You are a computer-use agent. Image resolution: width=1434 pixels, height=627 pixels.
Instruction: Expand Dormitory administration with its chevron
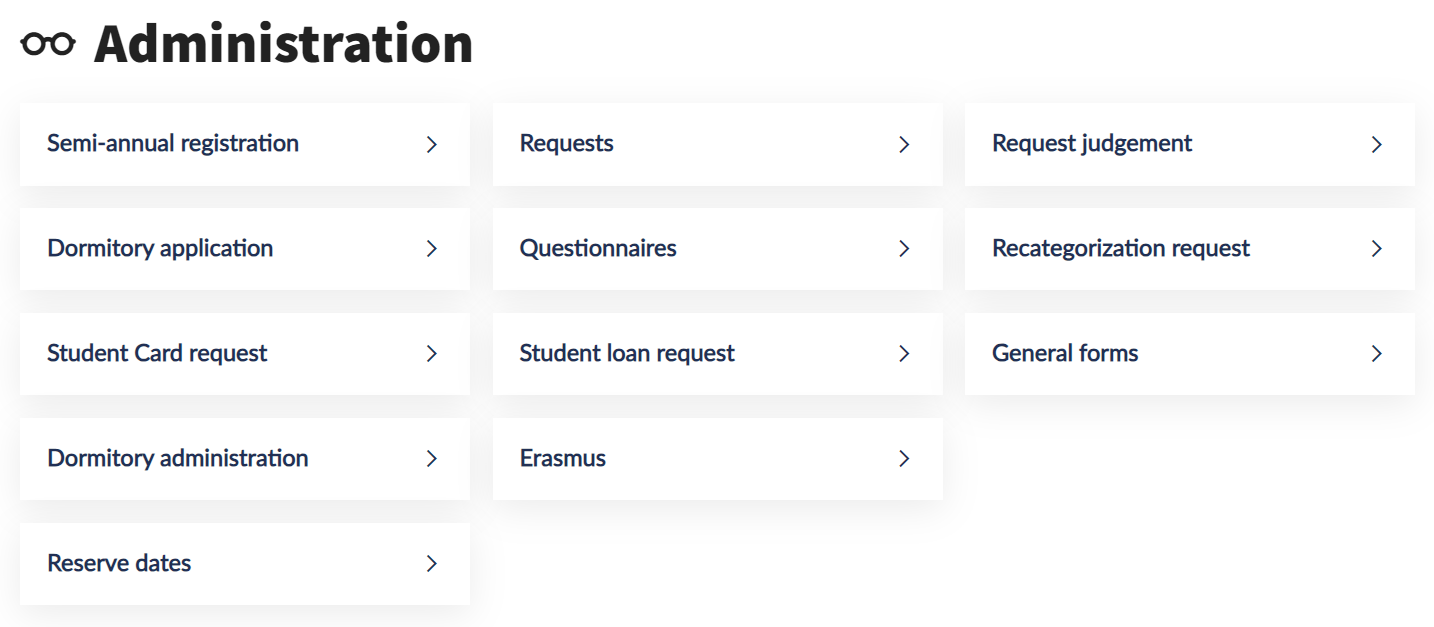point(432,459)
